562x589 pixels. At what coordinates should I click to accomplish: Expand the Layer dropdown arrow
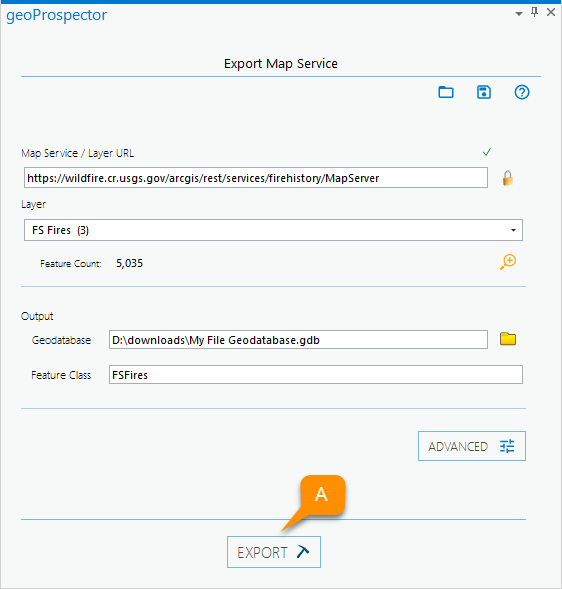[x=513, y=230]
